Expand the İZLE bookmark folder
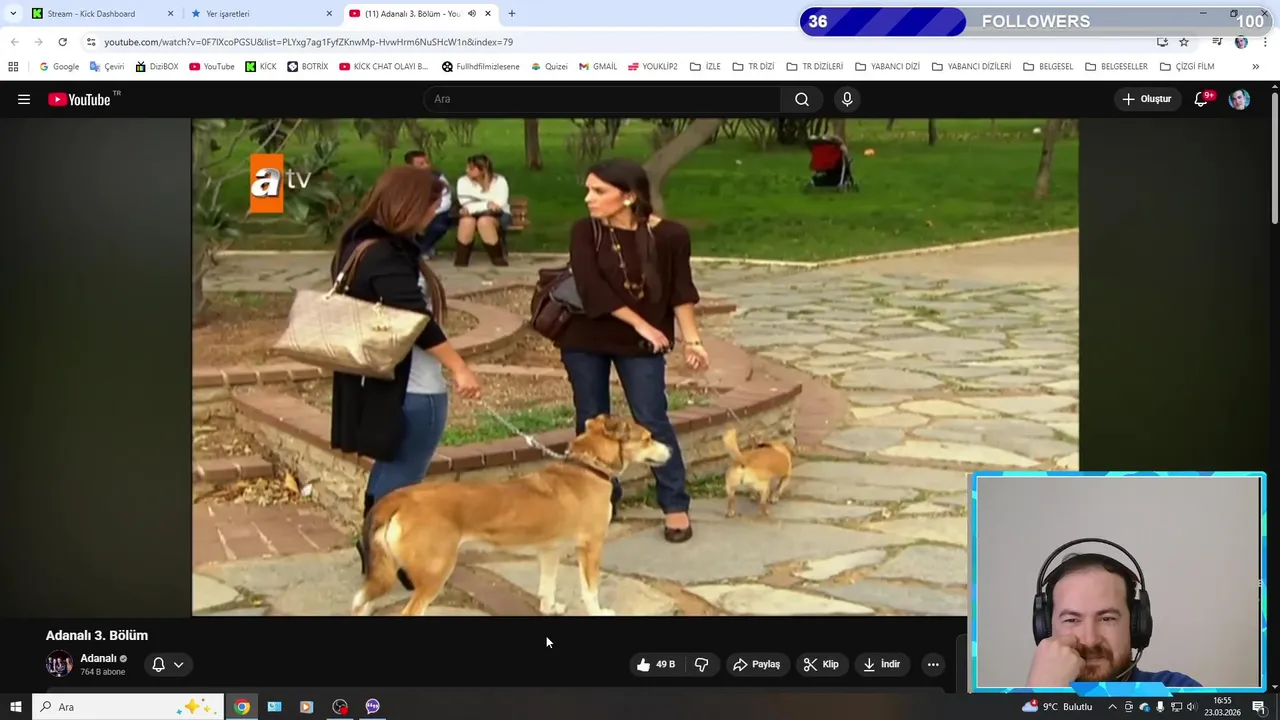The width and height of the screenshot is (1280, 720). 705,67
